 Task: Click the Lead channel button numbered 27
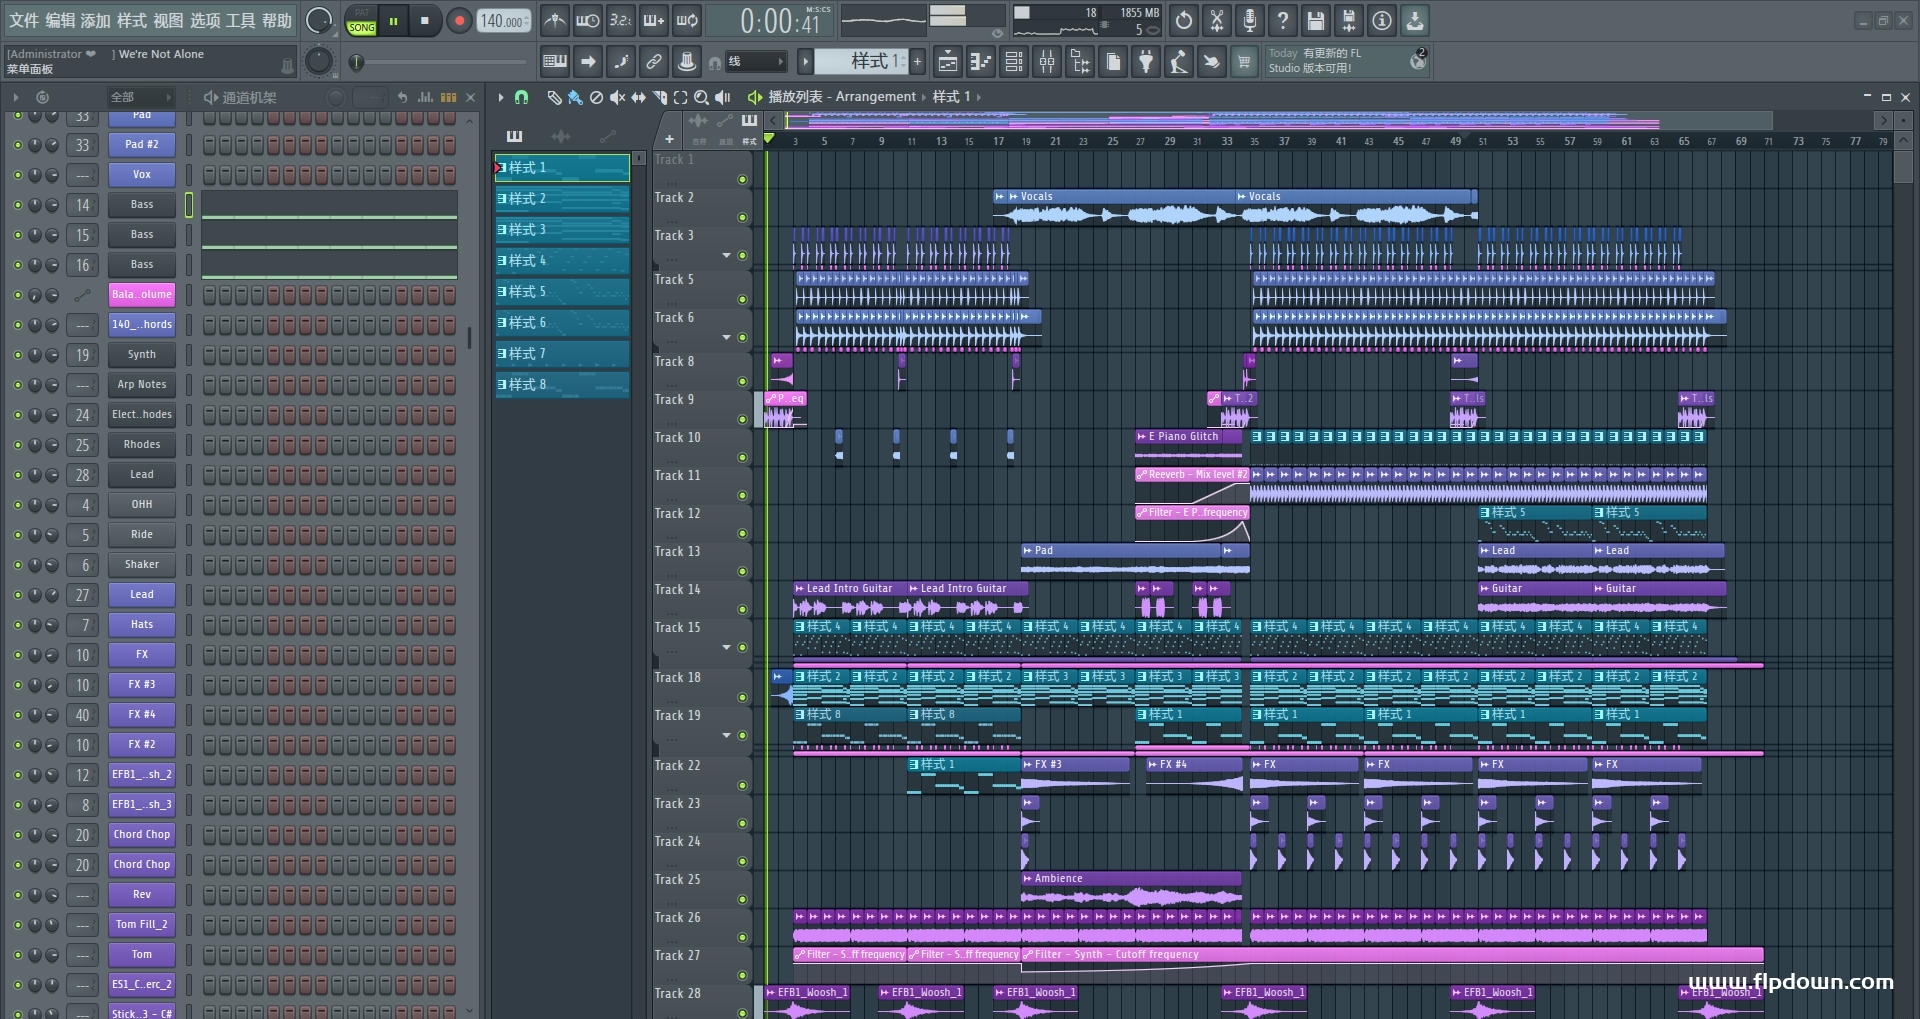click(142, 595)
